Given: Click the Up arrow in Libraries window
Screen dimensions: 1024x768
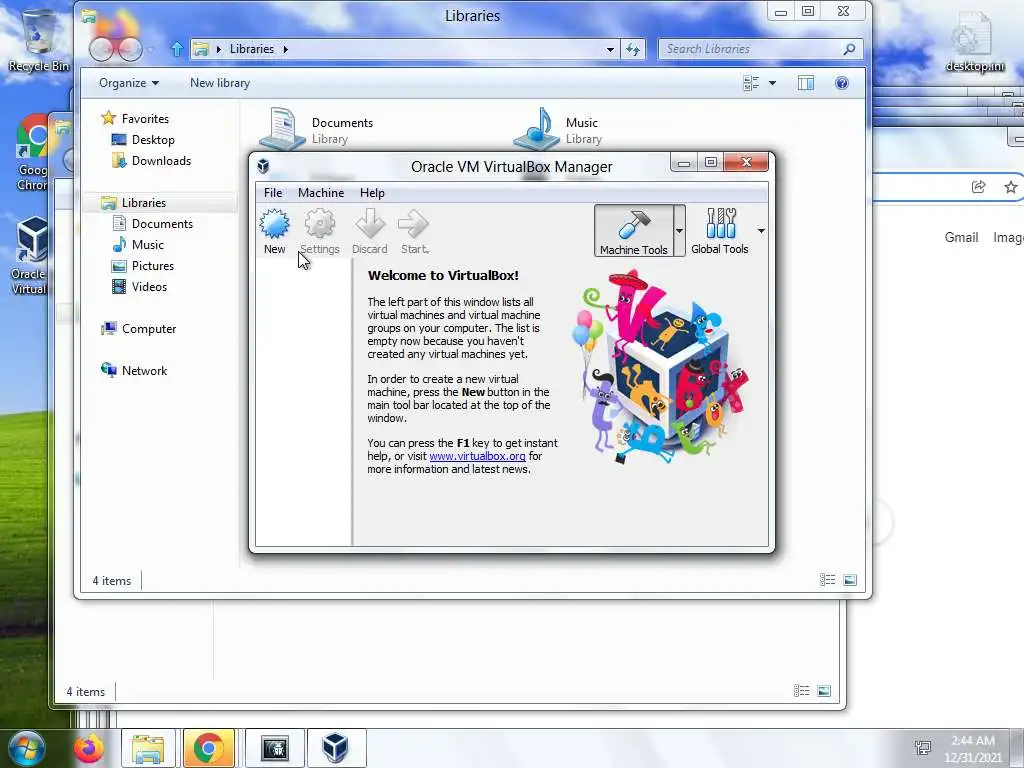Looking at the screenshot, I should tap(177, 49).
